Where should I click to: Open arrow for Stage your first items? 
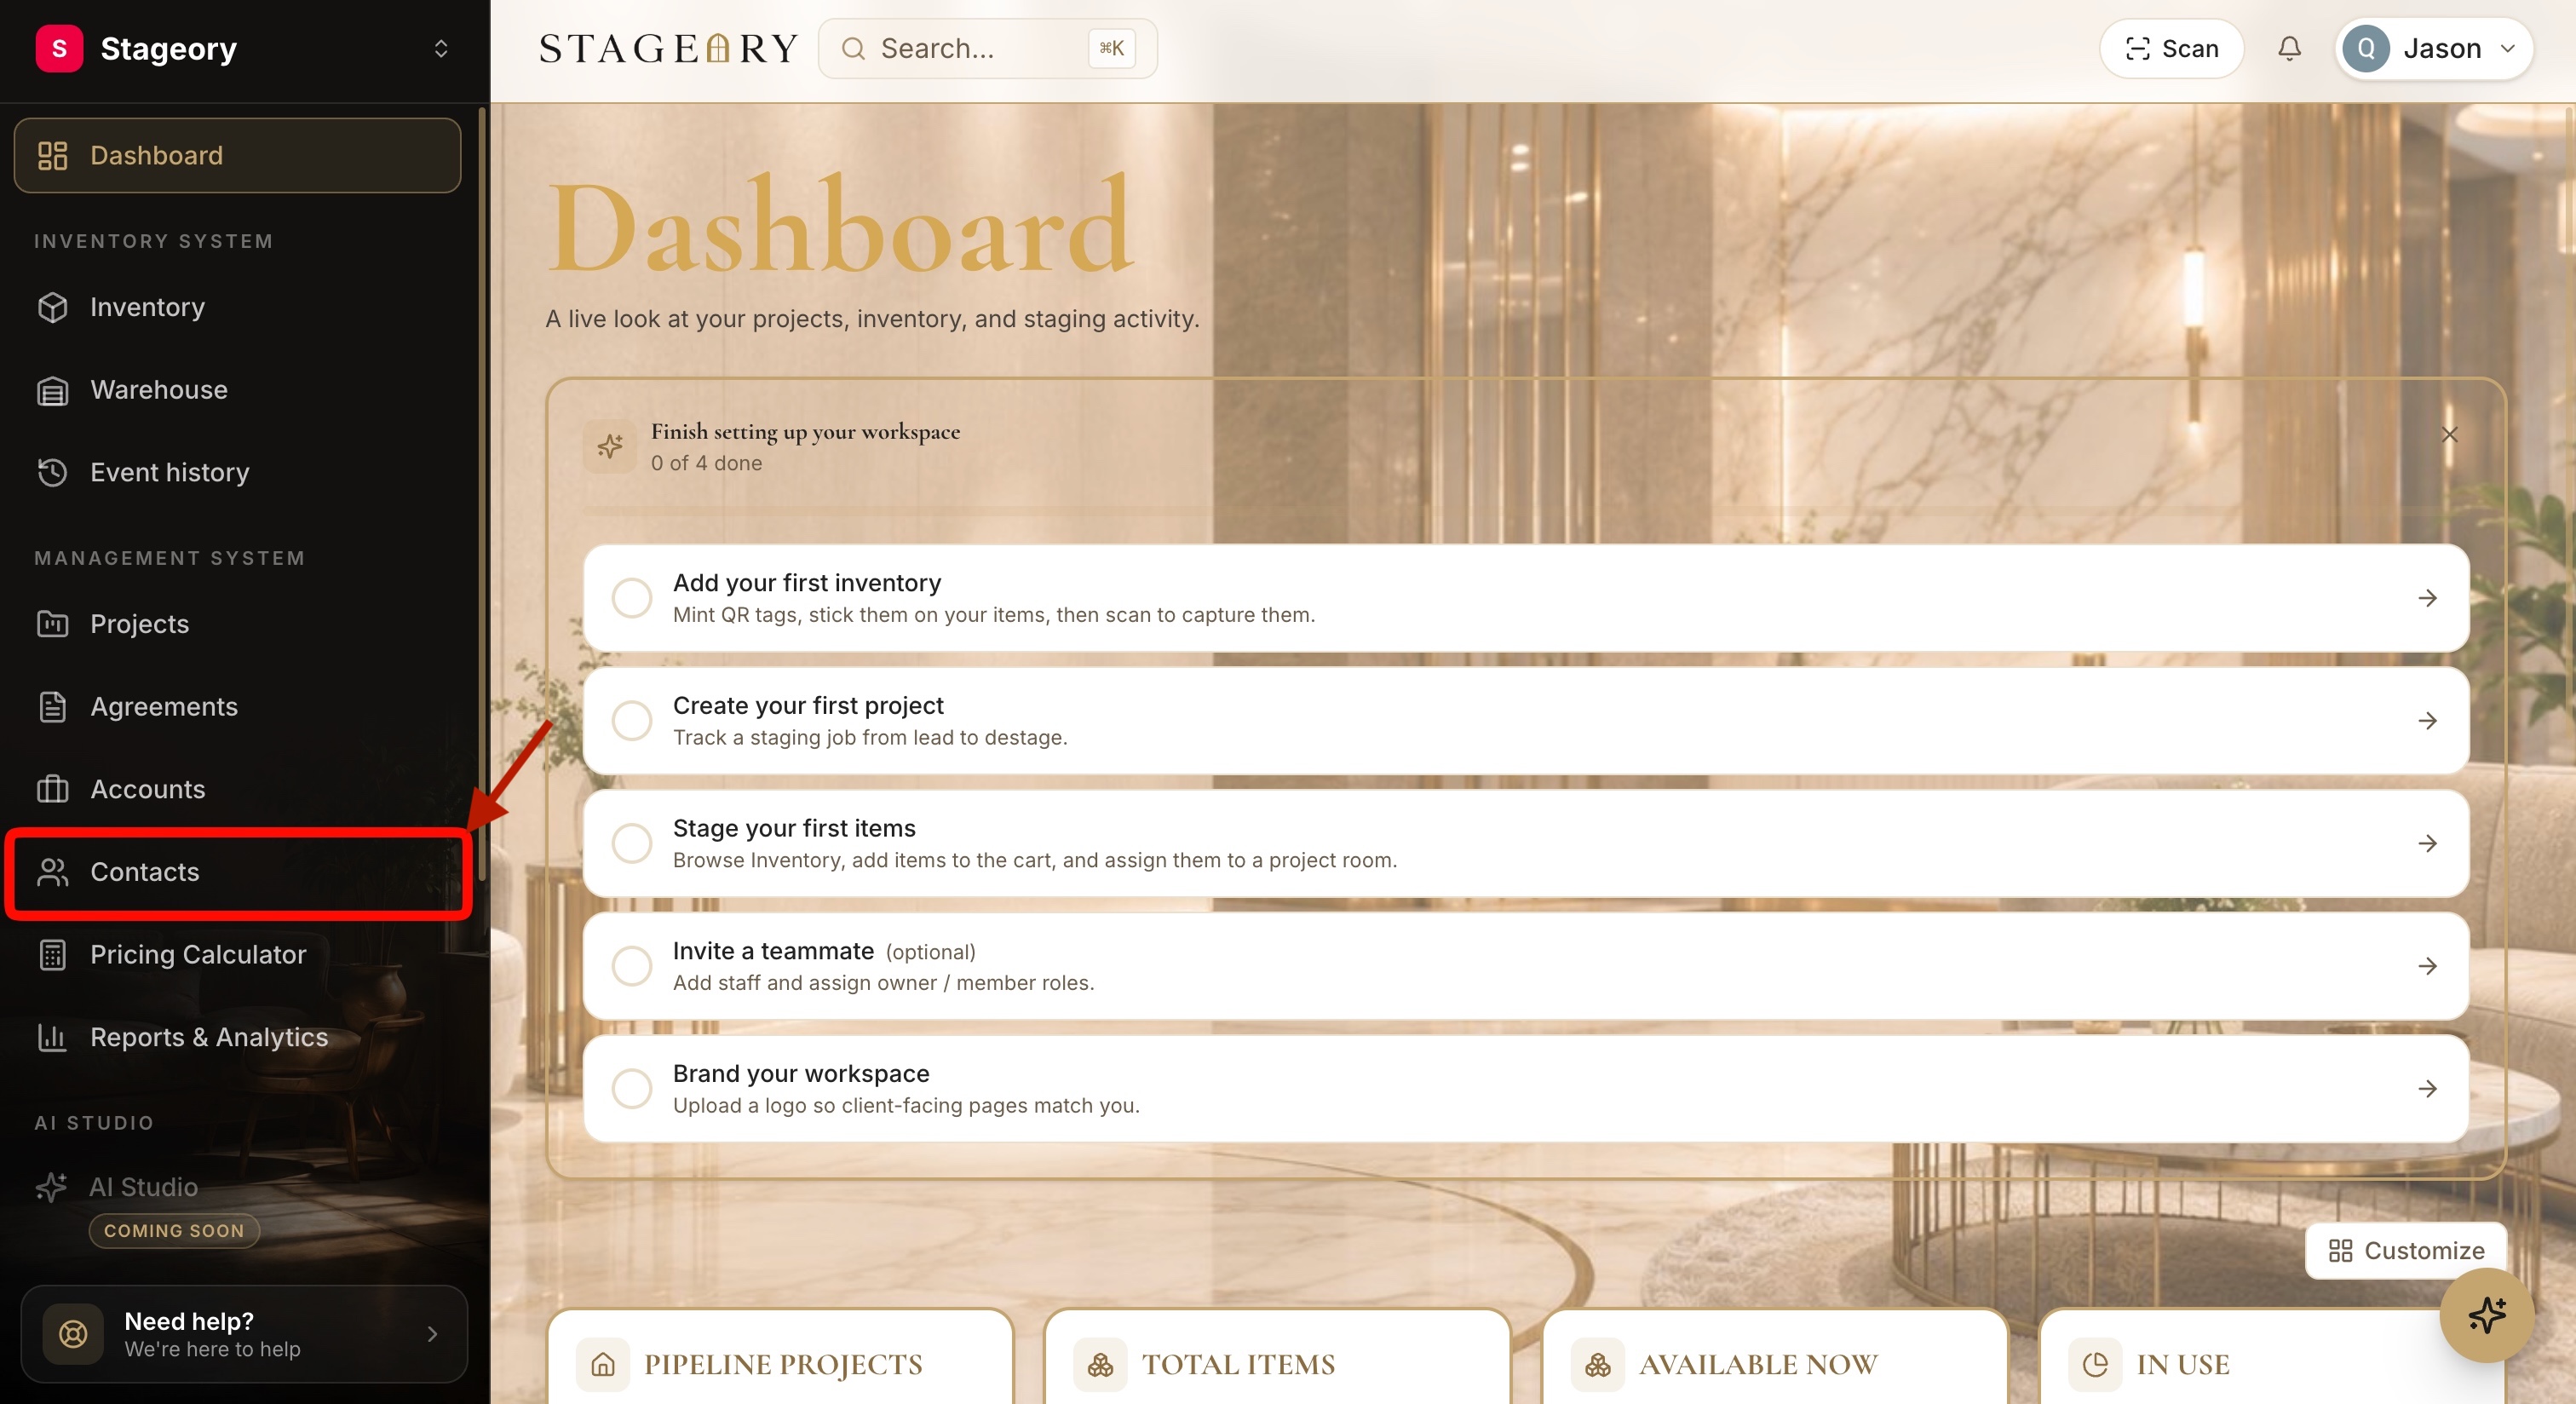pyautogui.click(x=2427, y=843)
